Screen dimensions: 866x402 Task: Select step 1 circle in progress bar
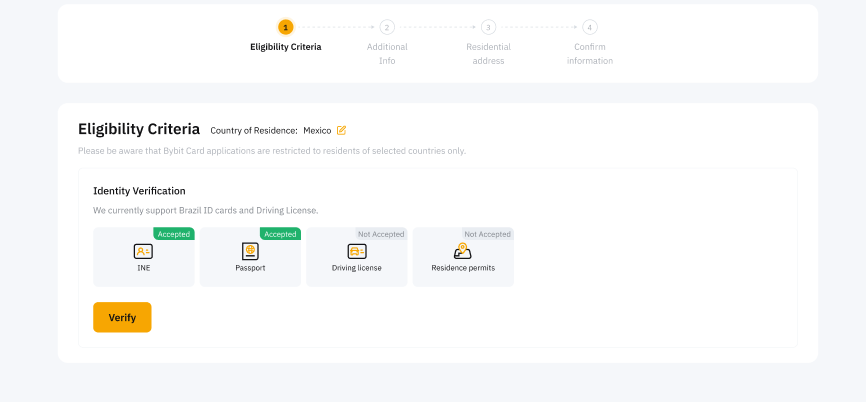coord(286,27)
